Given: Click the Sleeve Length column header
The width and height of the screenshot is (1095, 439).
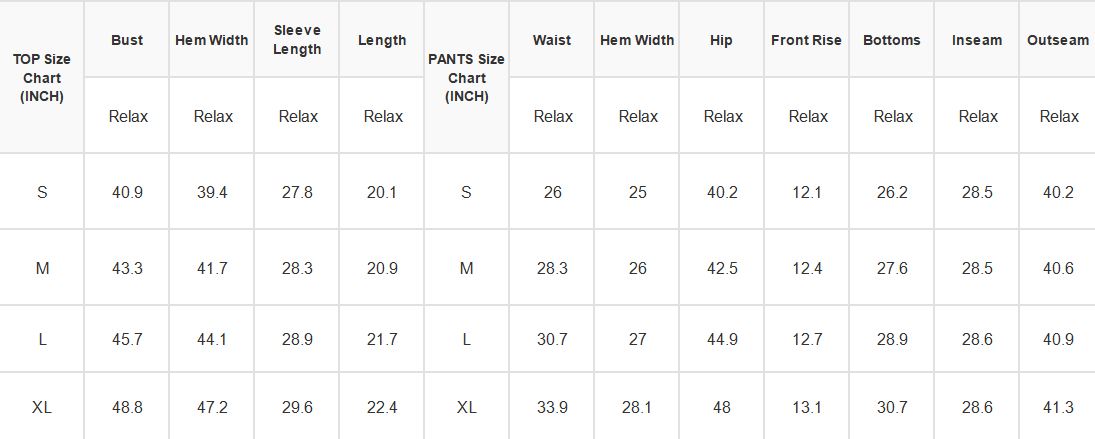Looking at the screenshot, I should (x=297, y=40).
